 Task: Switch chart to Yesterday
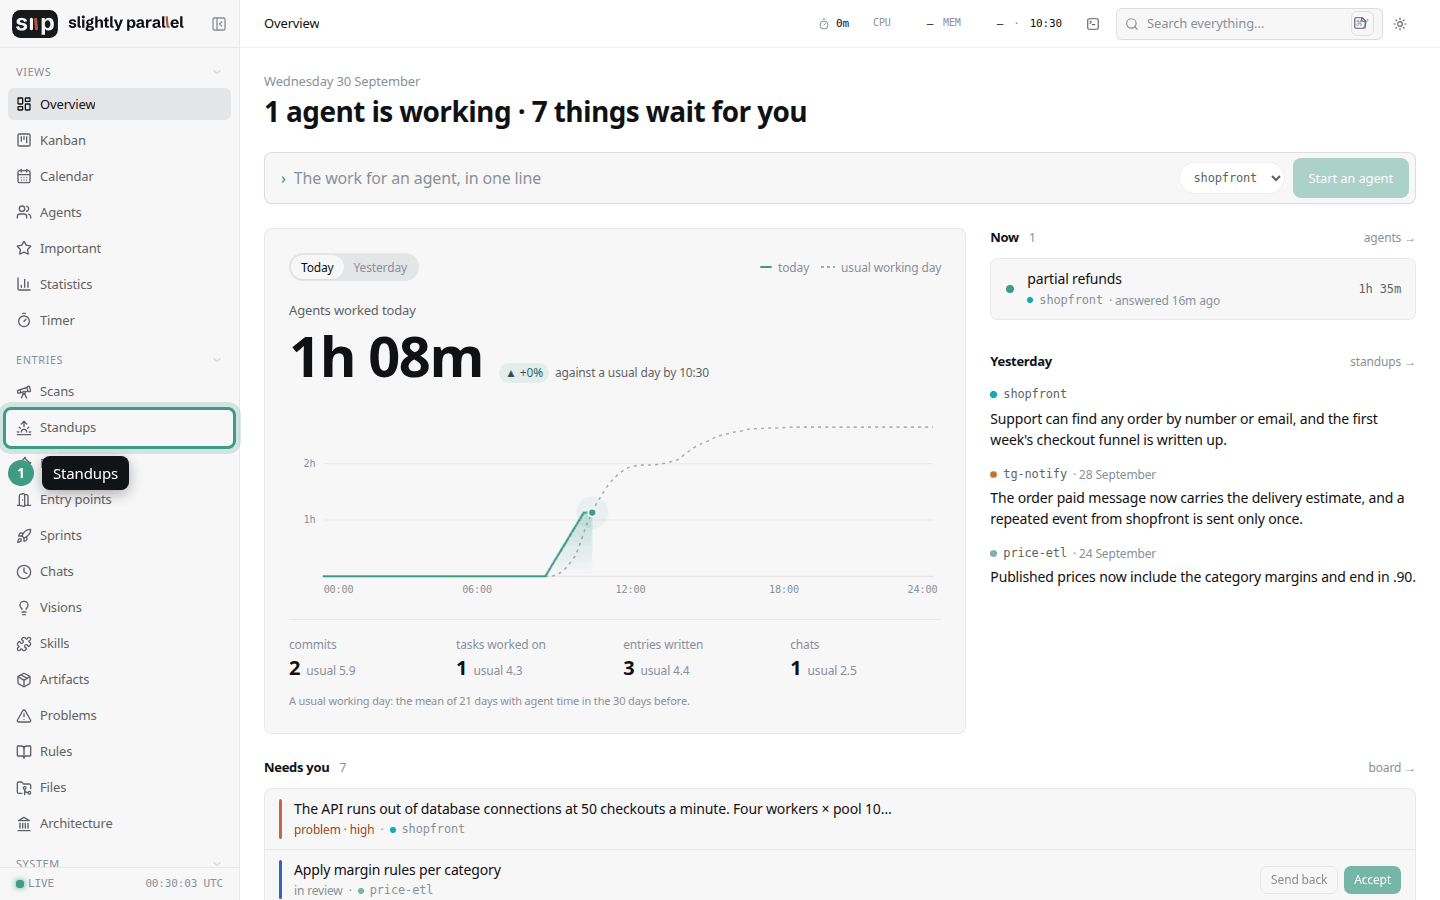380,267
